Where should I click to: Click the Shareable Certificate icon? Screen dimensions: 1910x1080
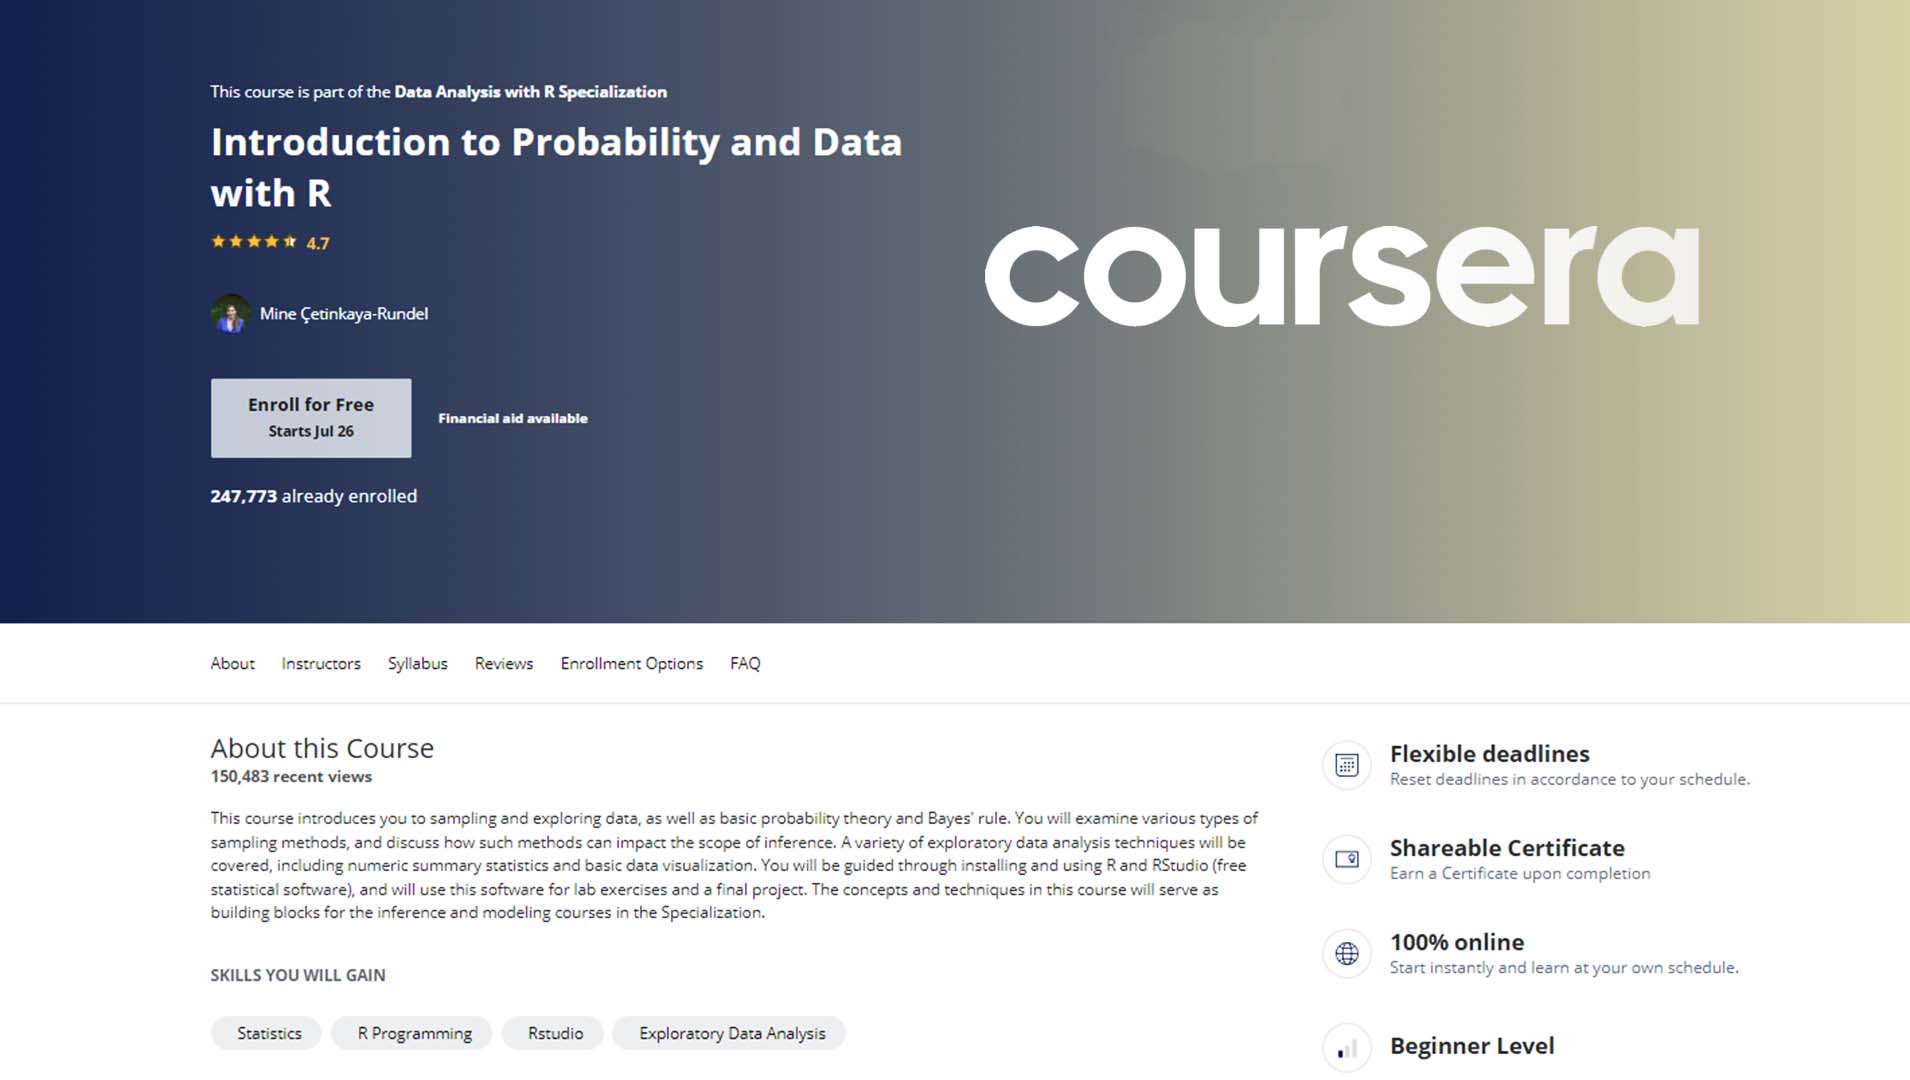pyautogui.click(x=1347, y=859)
